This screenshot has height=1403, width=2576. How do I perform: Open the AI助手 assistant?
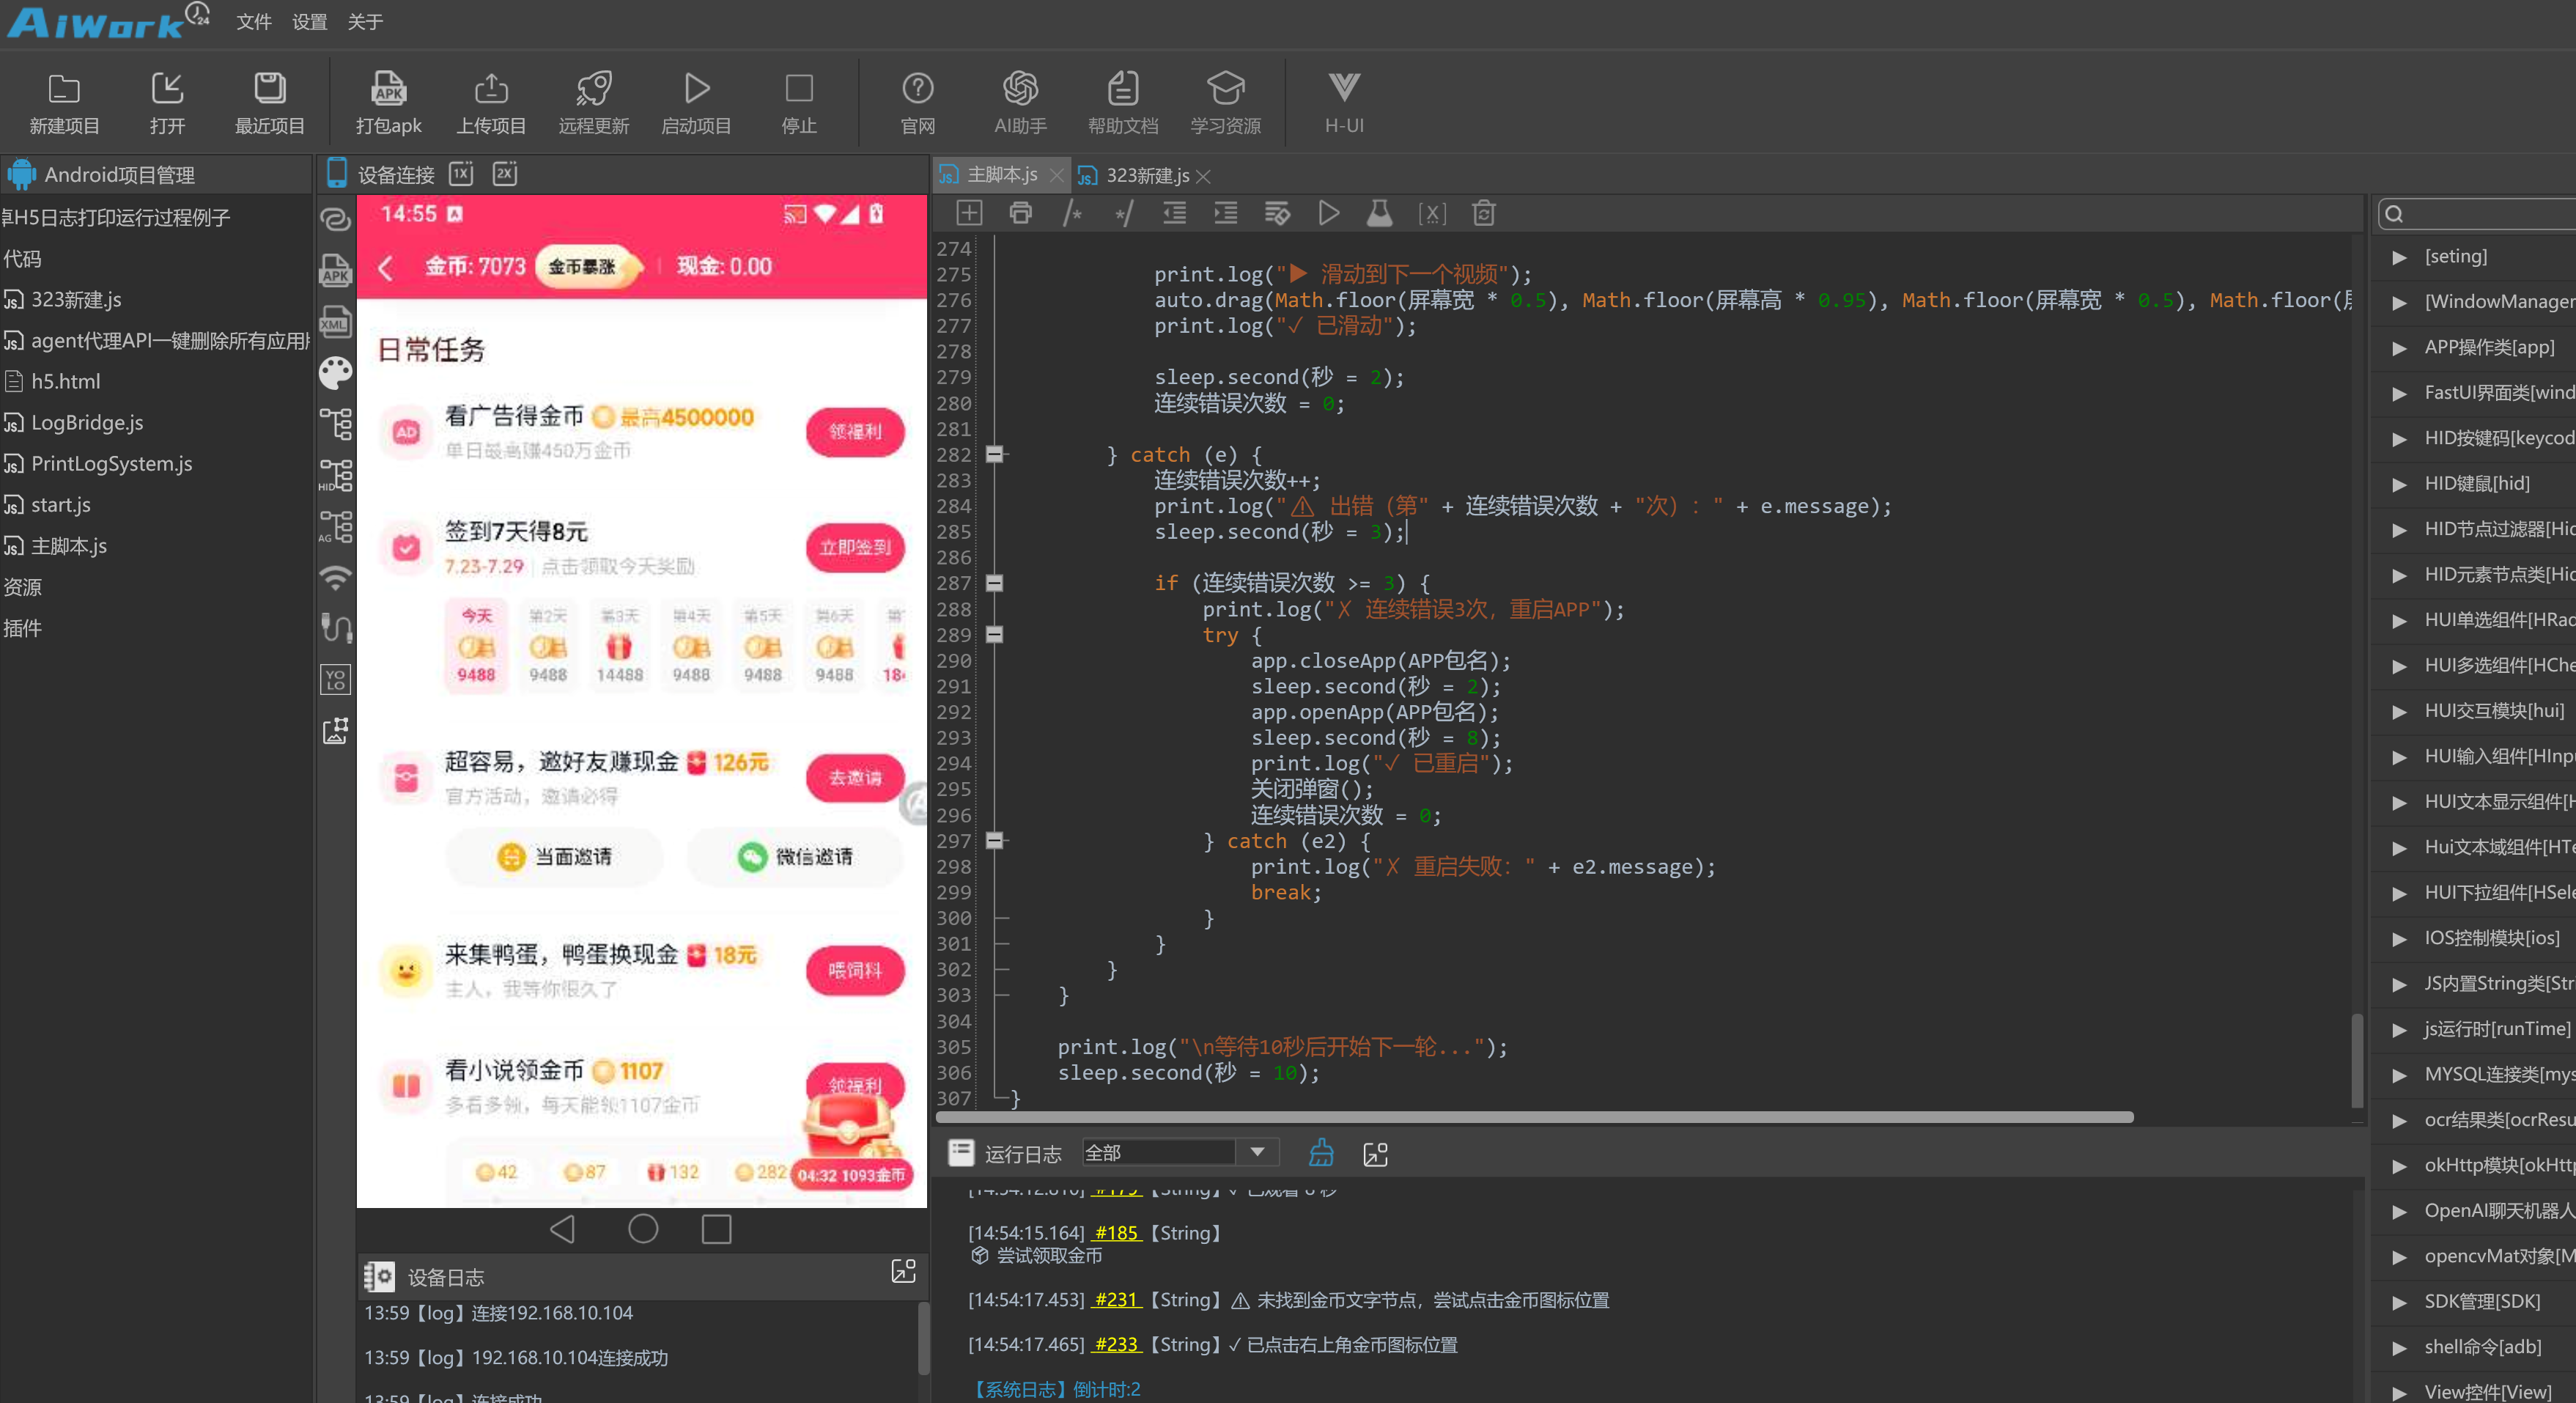click(1020, 103)
